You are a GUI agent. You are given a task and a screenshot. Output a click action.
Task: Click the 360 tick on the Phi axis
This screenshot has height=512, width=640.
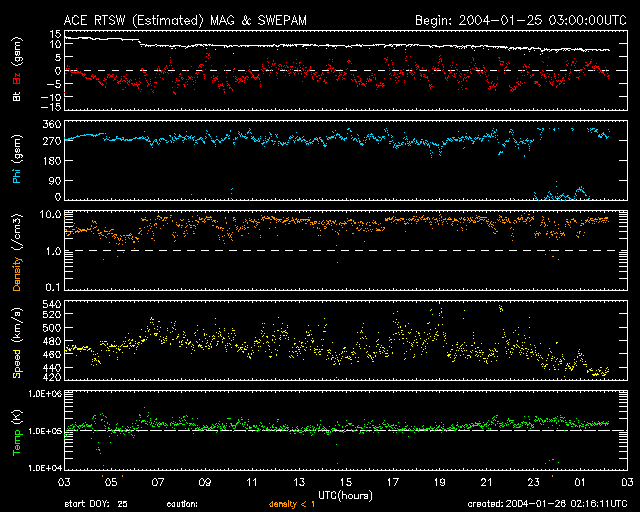point(51,124)
